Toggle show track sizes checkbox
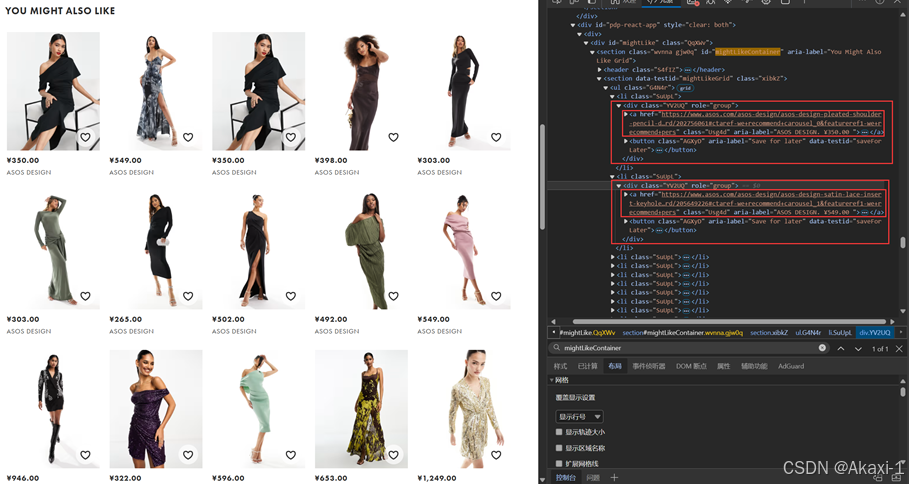Screen dimensions: 909x484 click(559, 432)
